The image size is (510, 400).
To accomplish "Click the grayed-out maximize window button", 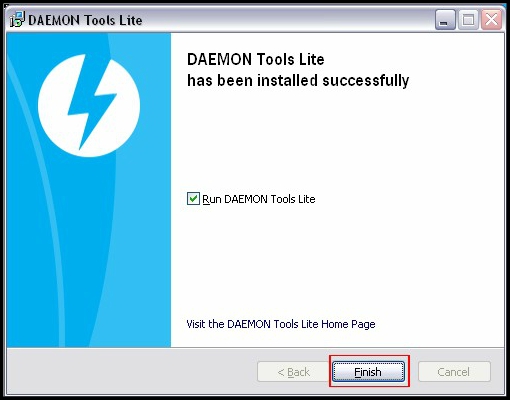I will pos(468,20).
